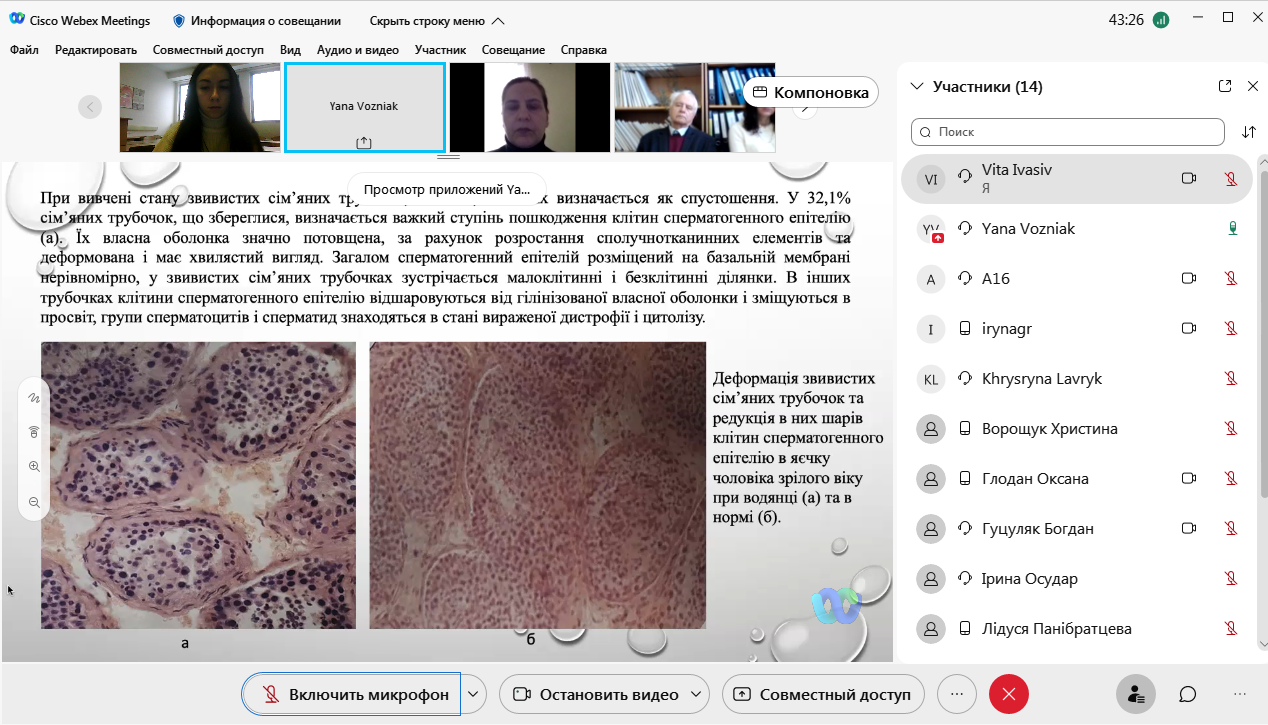Click the annotate pen tool icon
The width and height of the screenshot is (1268, 725).
pyautogui.click(x=34, y=398)
